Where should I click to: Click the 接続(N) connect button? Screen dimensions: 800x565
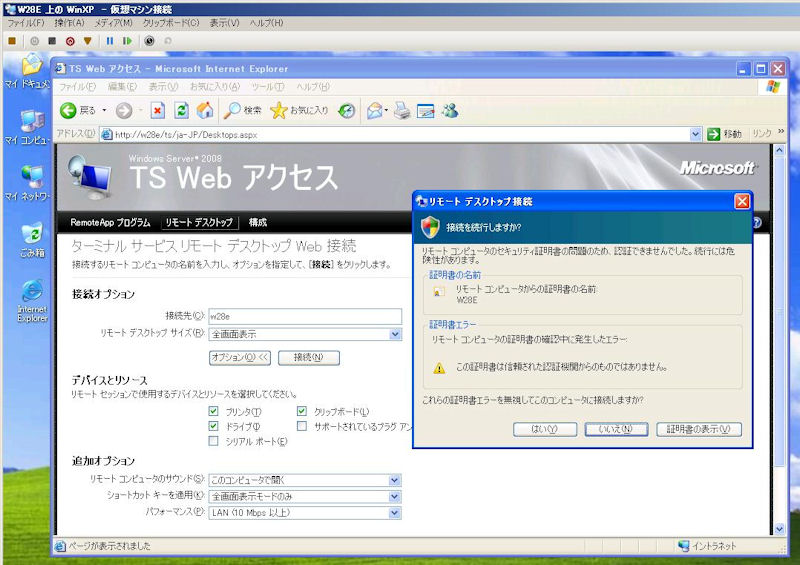tap(309, 357)
